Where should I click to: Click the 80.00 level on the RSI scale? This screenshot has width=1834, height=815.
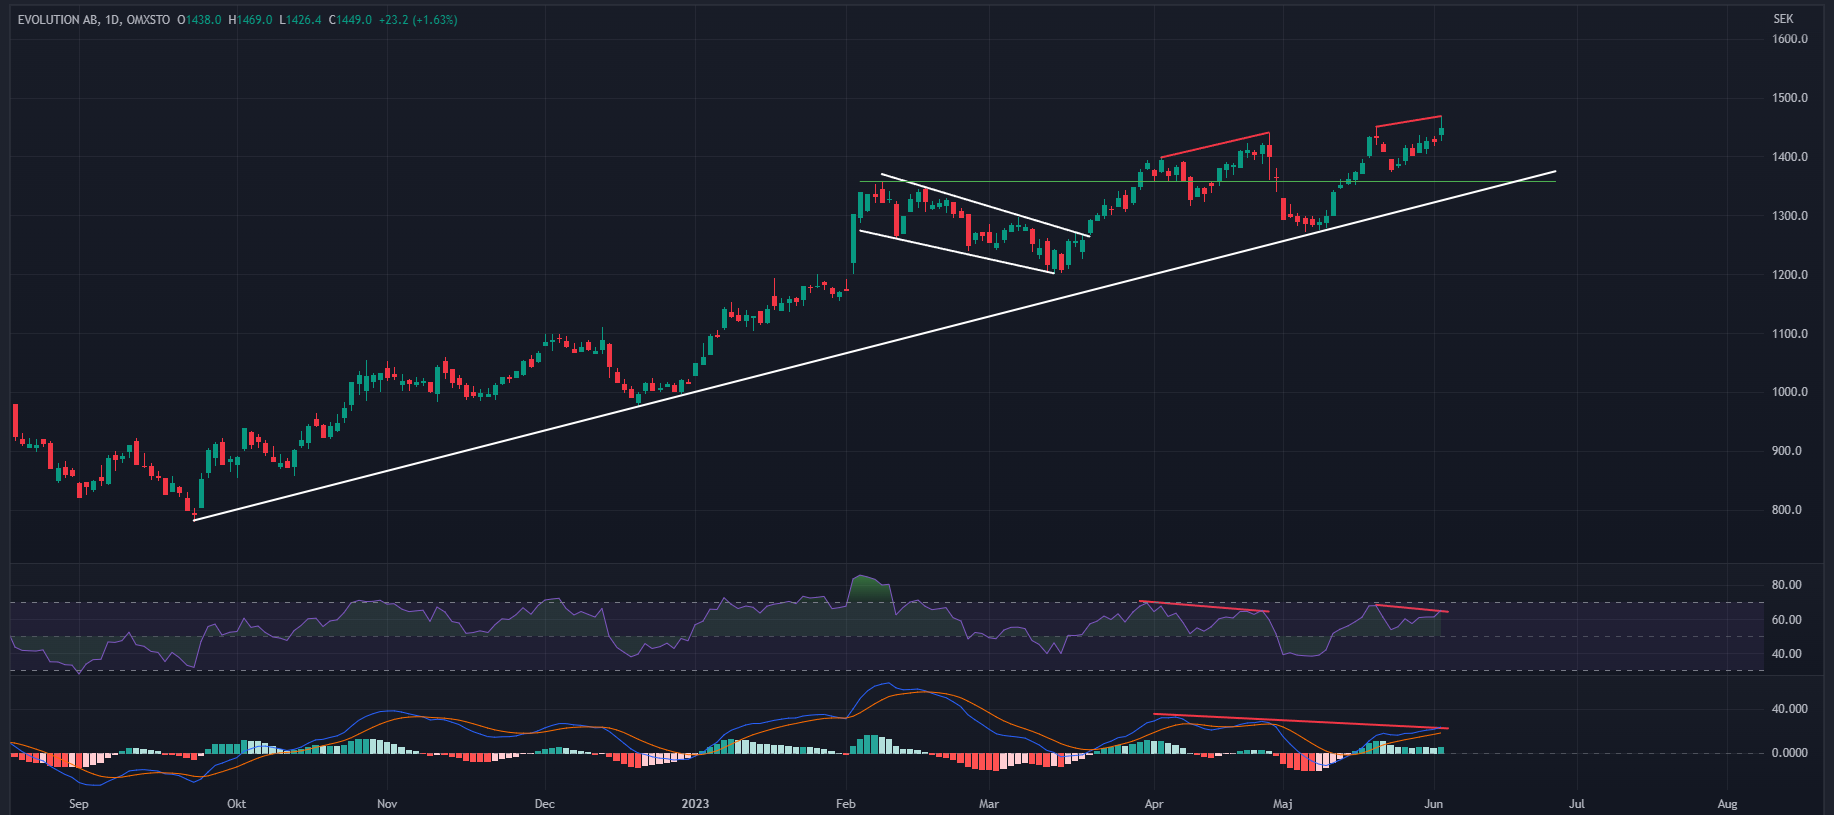pyautogui.click(x=1786, y=585)
